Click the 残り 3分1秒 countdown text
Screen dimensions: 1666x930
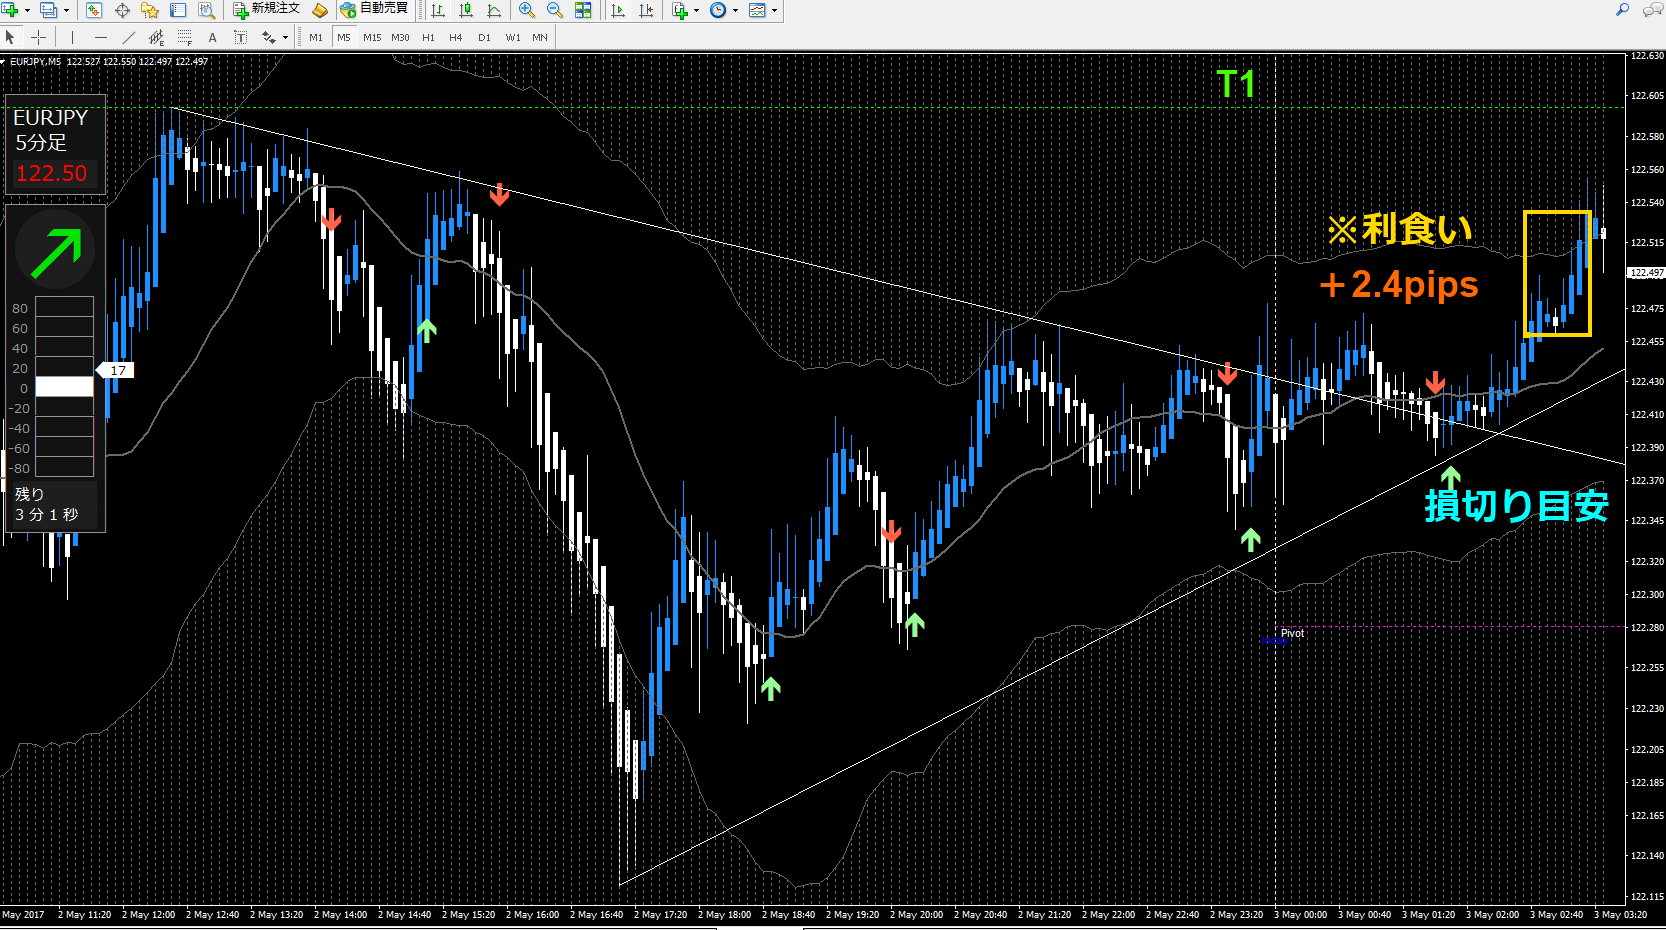[46, 505]
